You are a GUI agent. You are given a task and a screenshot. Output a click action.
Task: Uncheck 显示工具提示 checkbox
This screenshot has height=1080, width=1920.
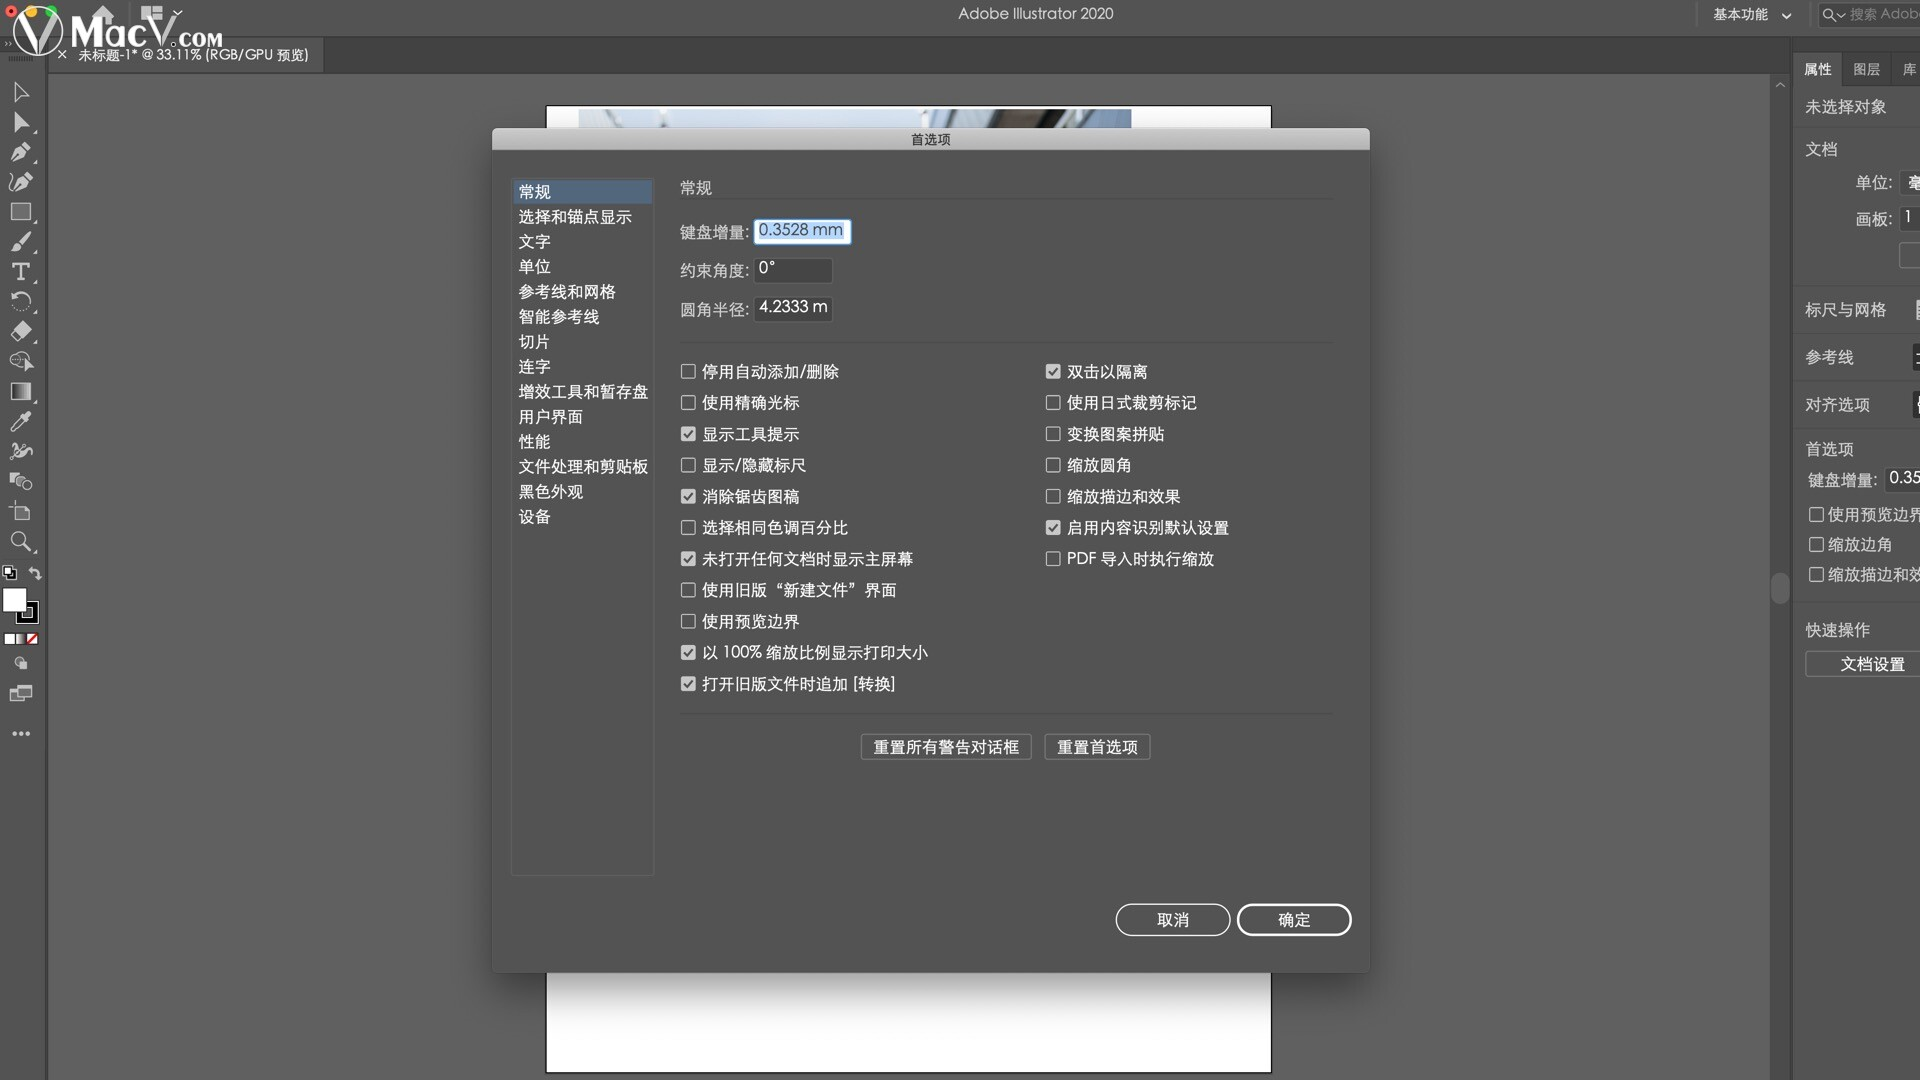click(688, 434)
